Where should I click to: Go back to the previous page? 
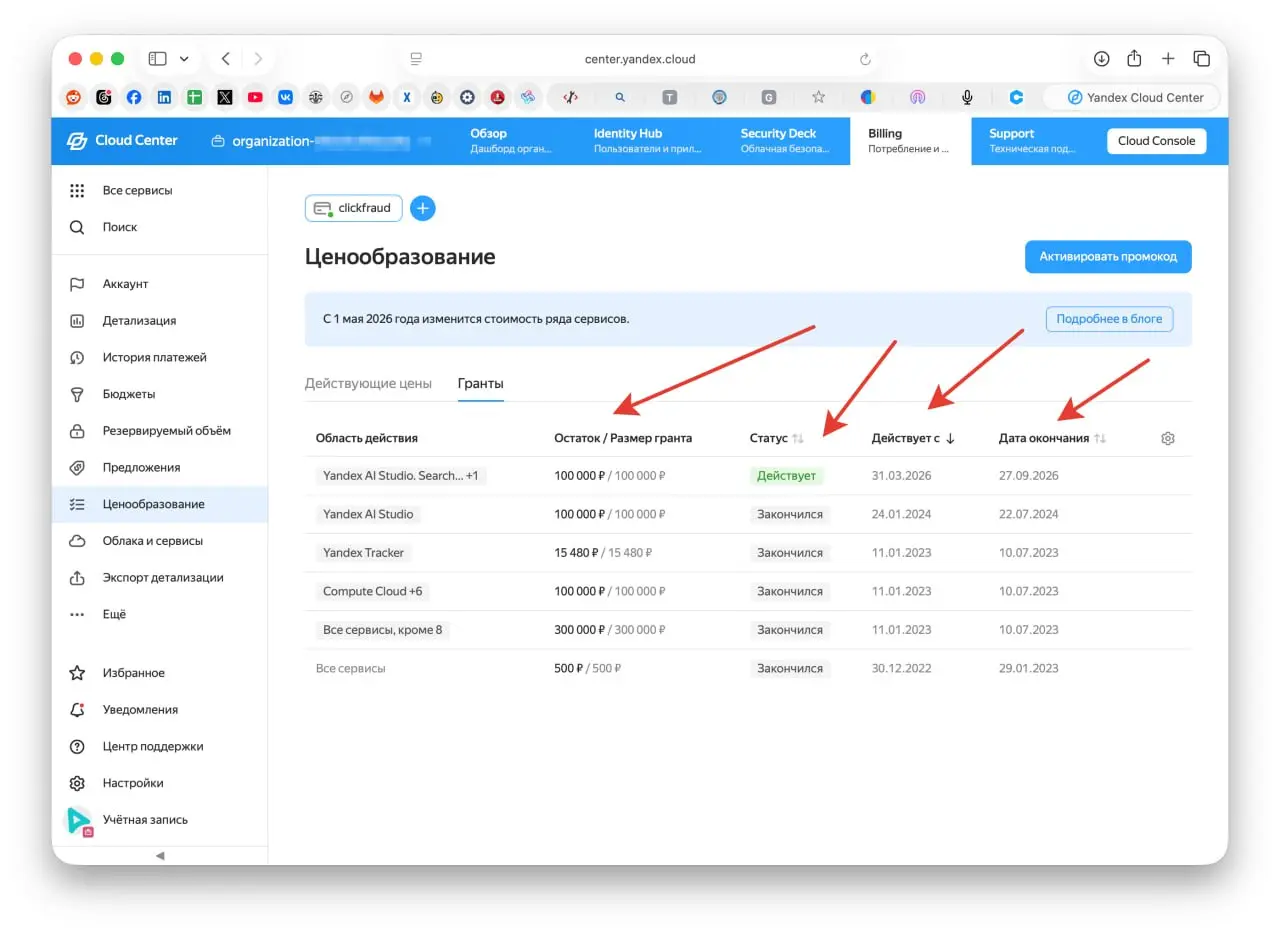225,59
